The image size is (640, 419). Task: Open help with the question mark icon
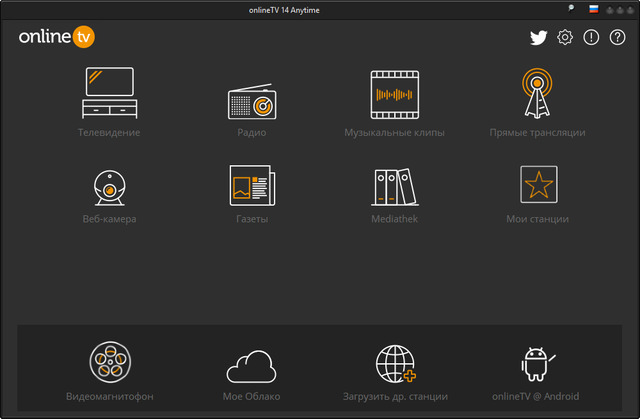[617, 38]
